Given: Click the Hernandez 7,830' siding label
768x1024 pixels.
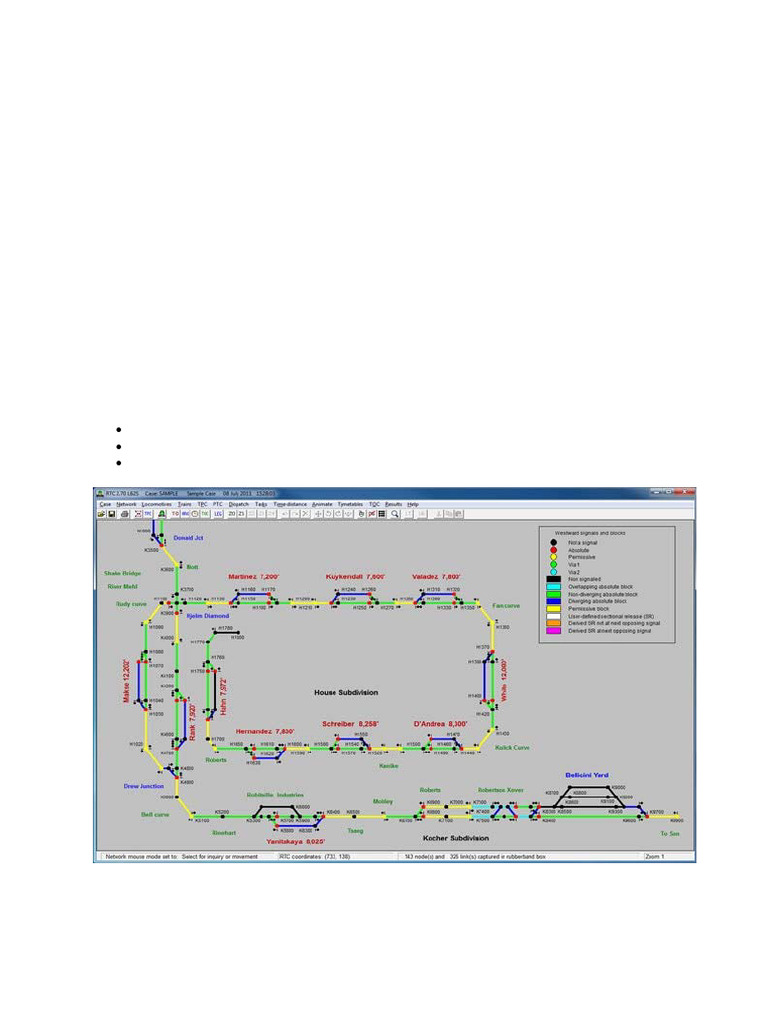Looking at the screenshot, I should click(265, 731).
